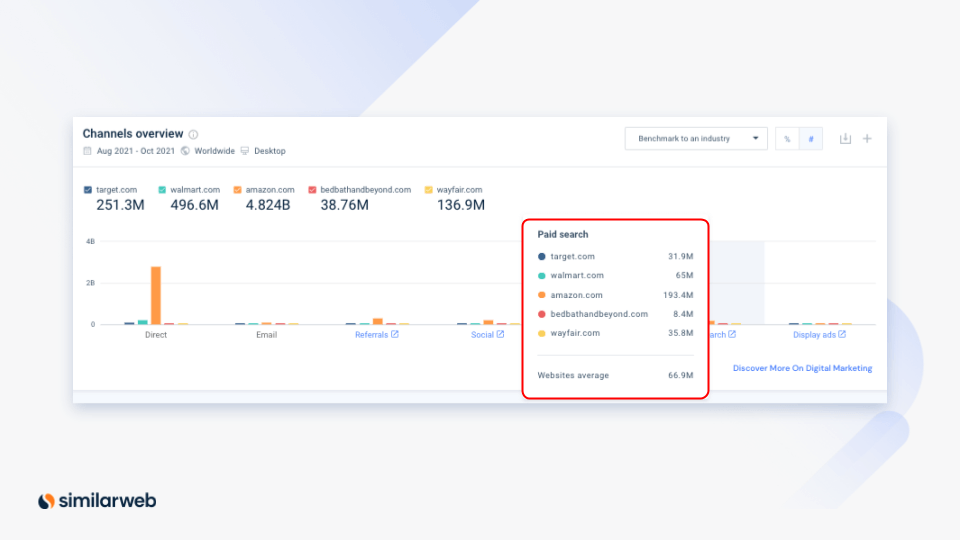Viewport: 960px width, 540px height.
Task: Click the globe icon beside Worldwide
Action: coord(186,151)
